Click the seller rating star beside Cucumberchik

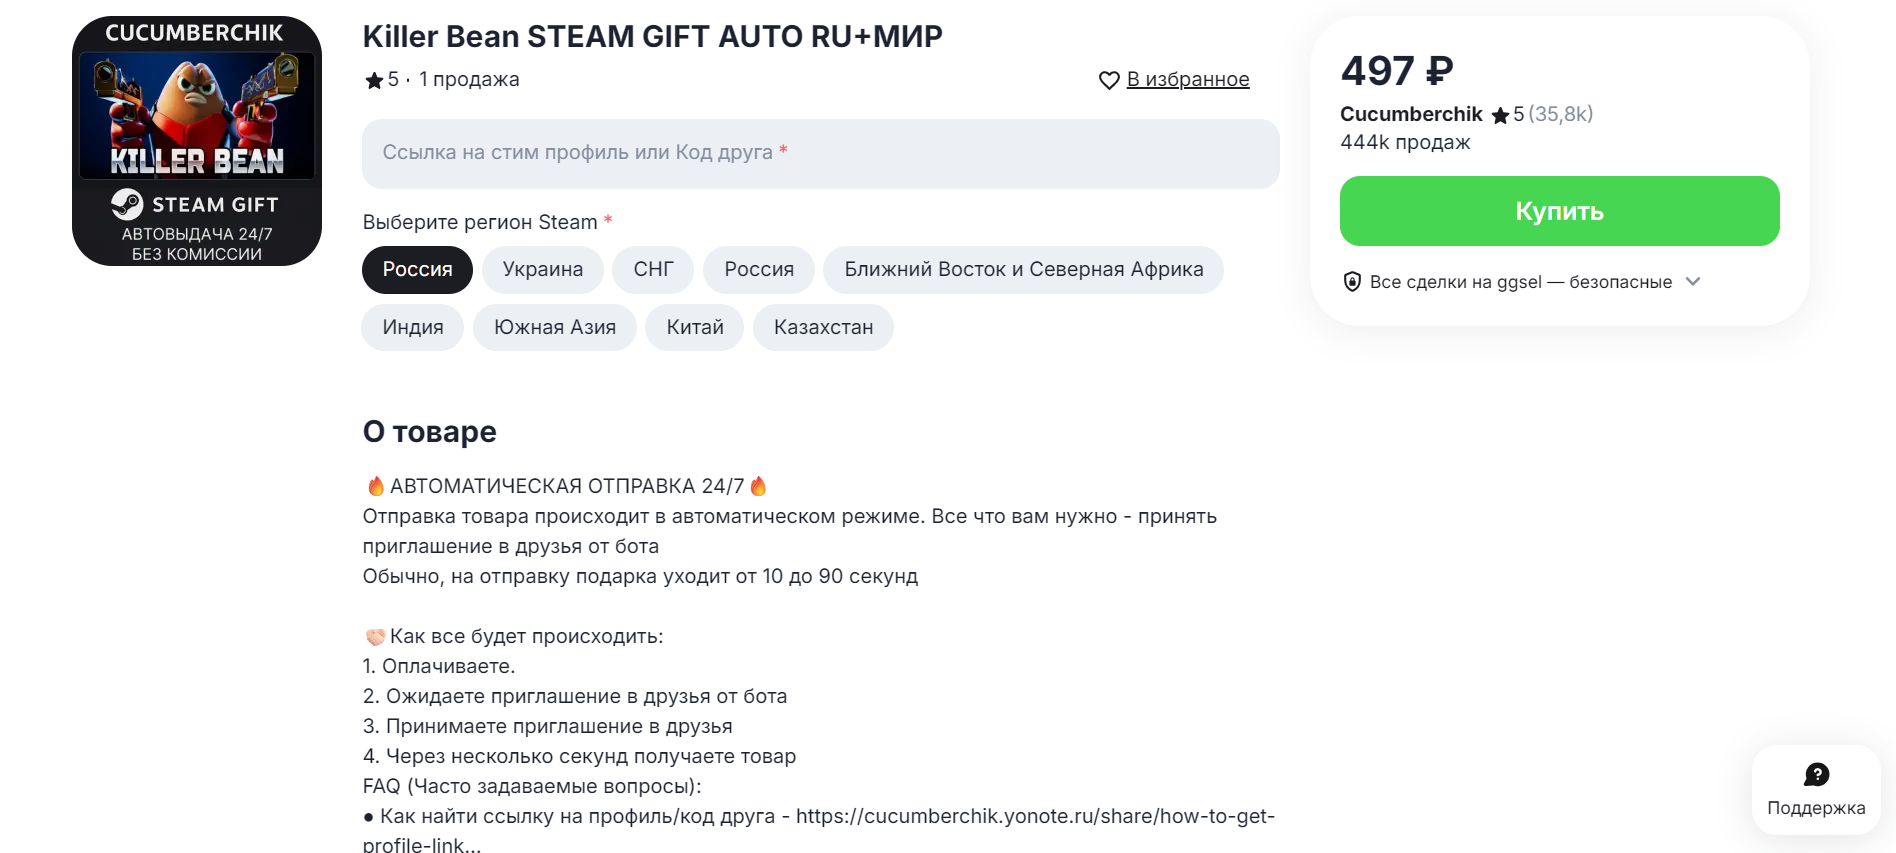[1500, 115]
